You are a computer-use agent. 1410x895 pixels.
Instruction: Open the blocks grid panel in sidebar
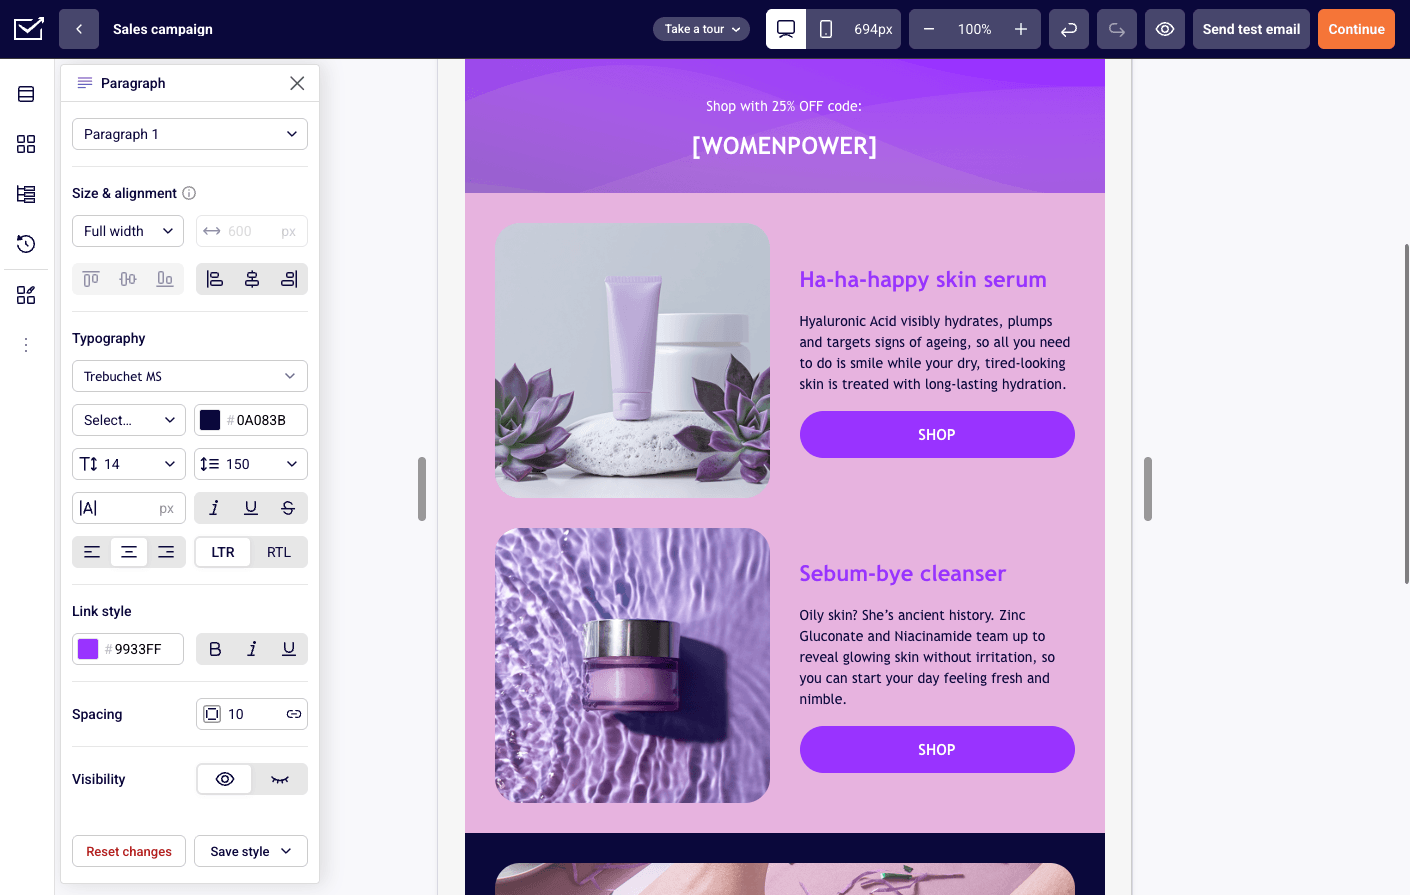click(x=26, y=144)
